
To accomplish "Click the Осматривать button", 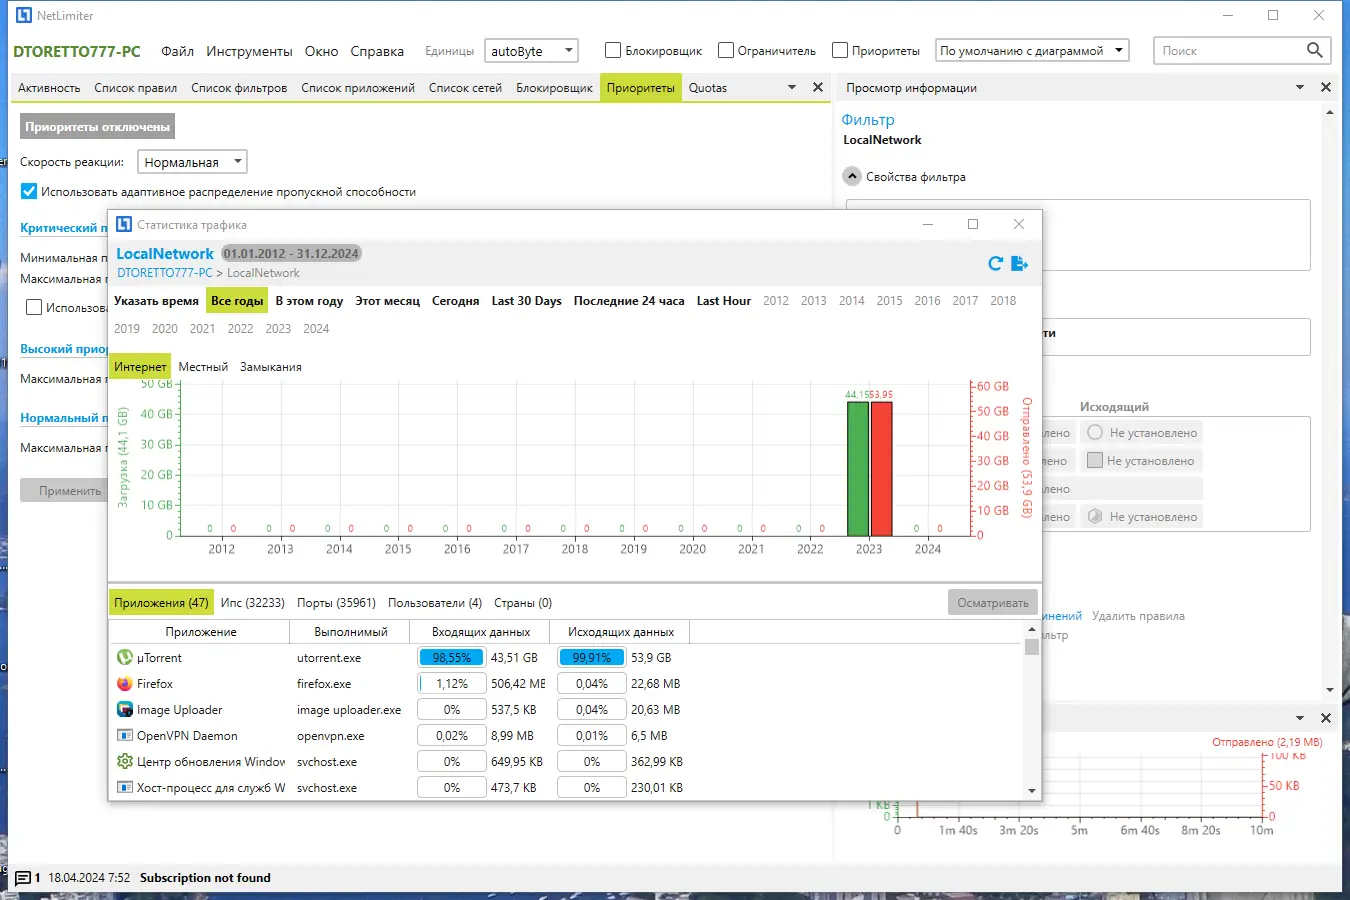I will (x=993, y=602).
